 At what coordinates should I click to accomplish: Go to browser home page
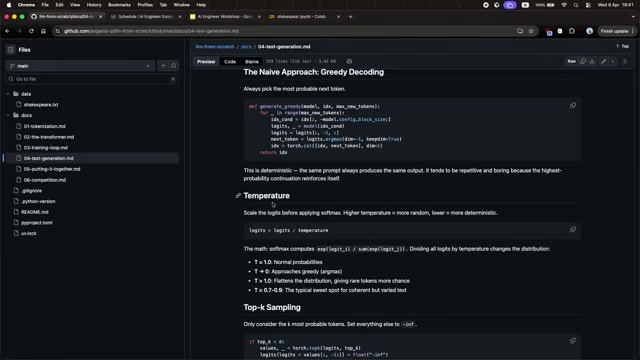tap(43, 31)
